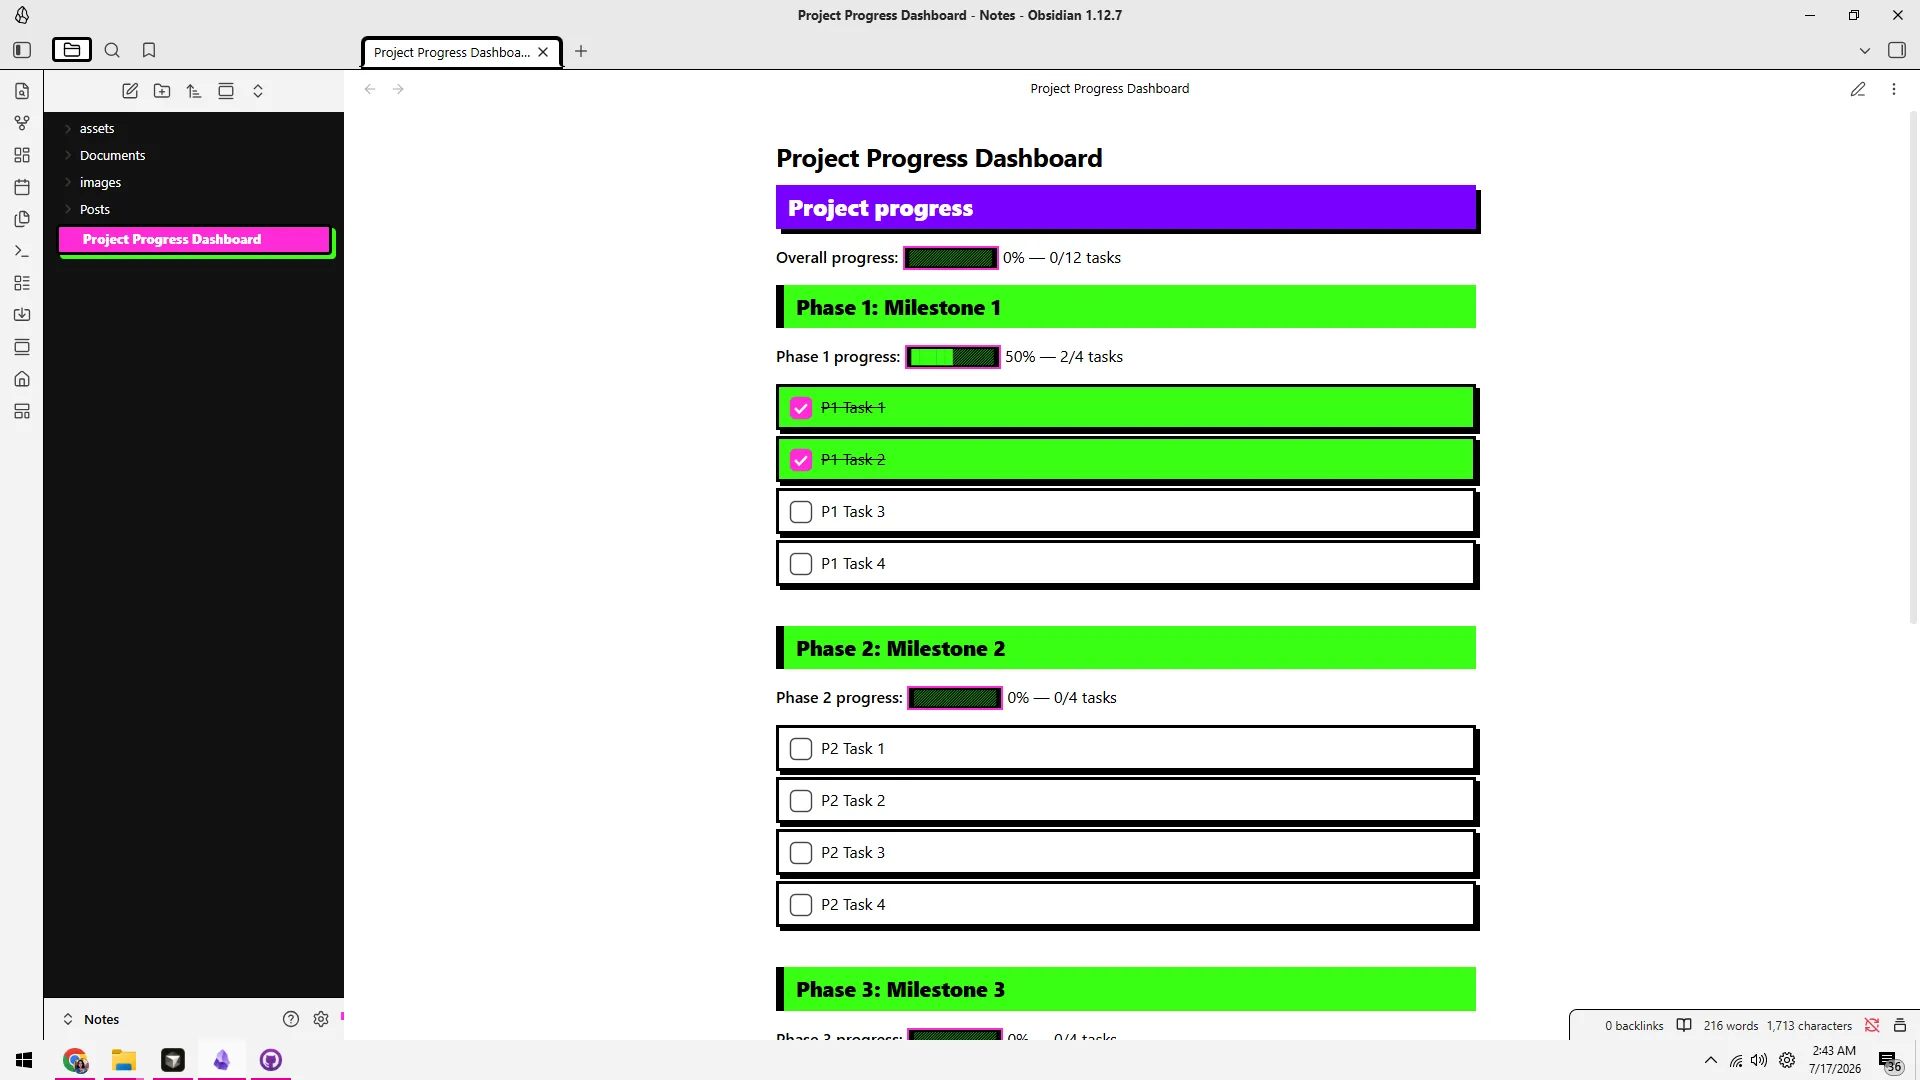
Task: Click the 216 words status item
Action: point(1731,1025)
